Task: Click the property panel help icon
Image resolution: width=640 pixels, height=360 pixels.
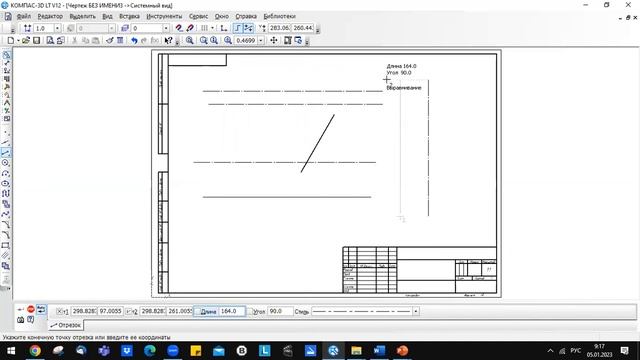Action: click(31, 320)
